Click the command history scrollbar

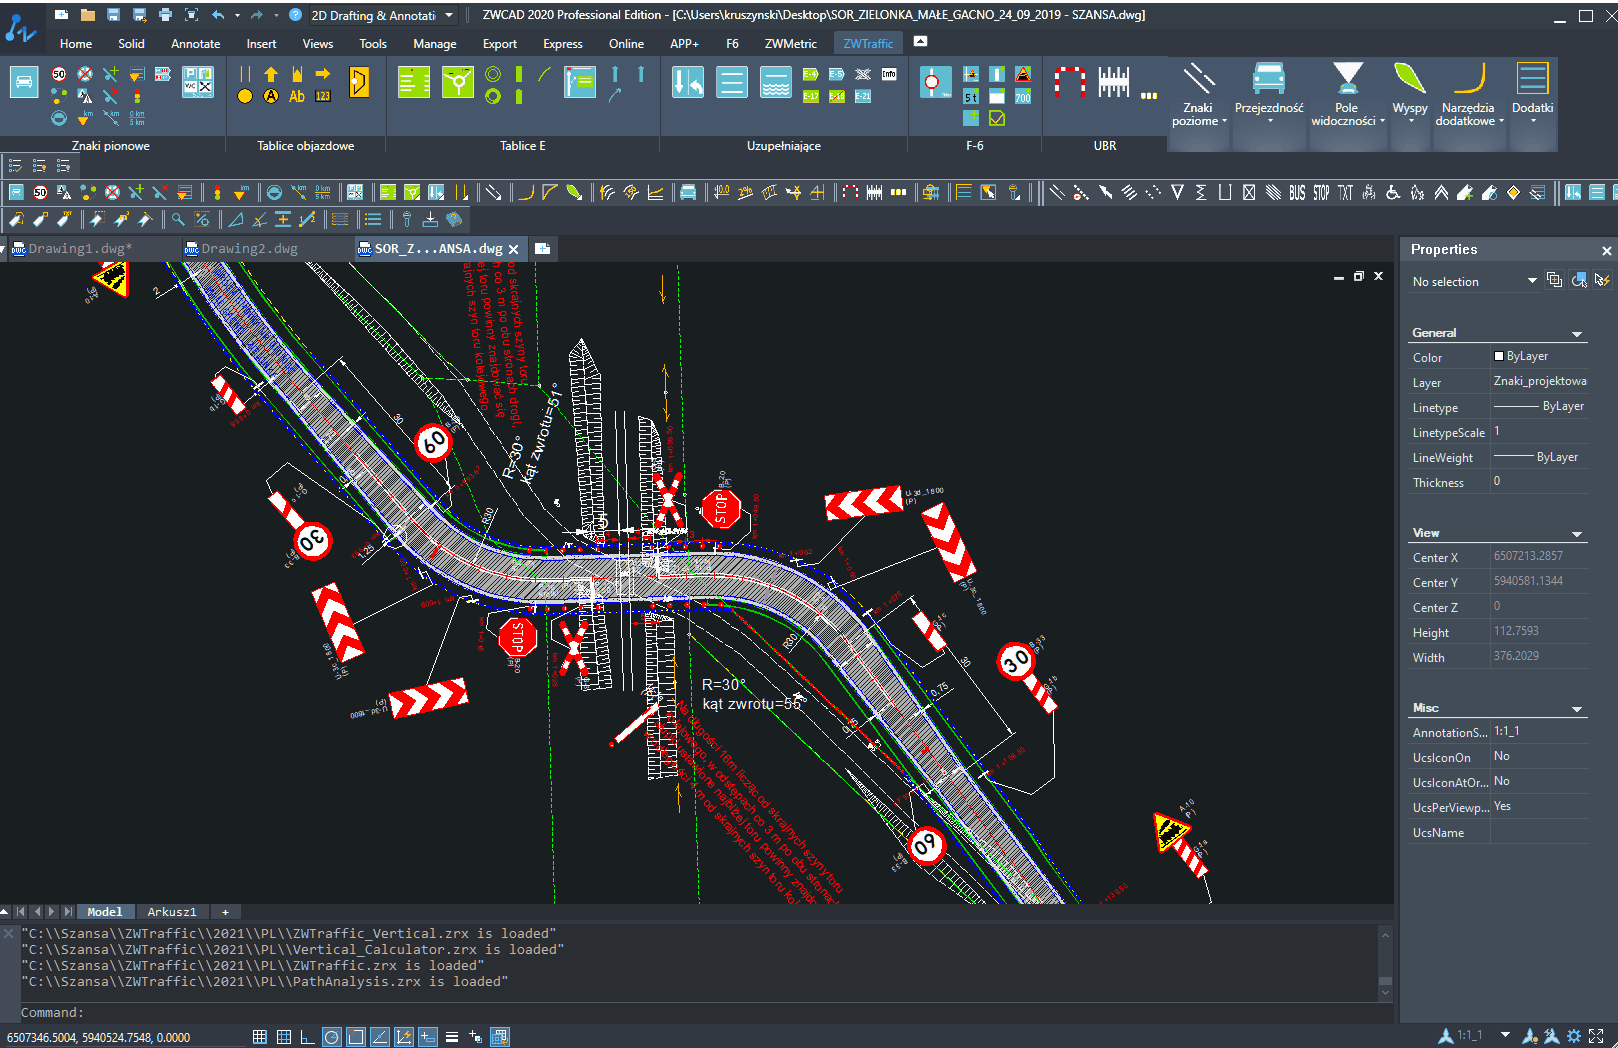pyautogui.click(x=1385, y=964)
